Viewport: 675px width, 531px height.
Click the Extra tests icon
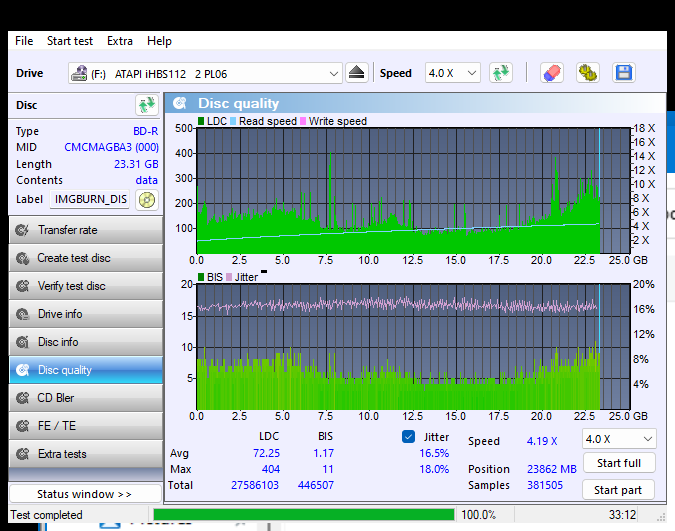[22, 454]
